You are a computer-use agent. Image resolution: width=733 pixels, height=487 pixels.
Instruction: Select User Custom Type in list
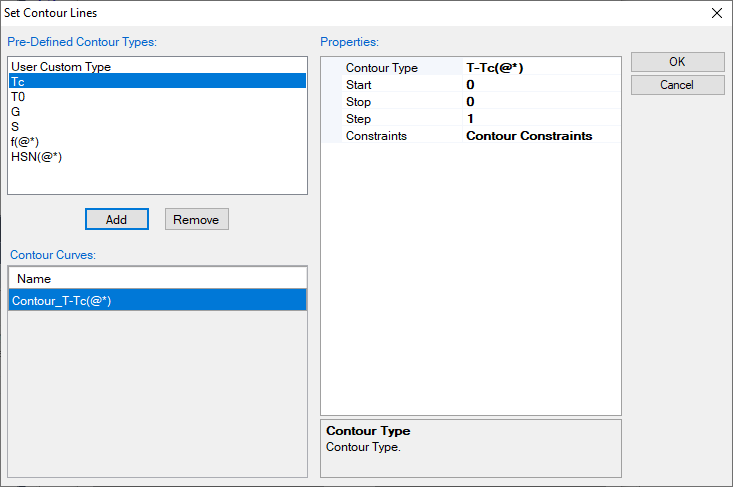click(x=61, y=67)
